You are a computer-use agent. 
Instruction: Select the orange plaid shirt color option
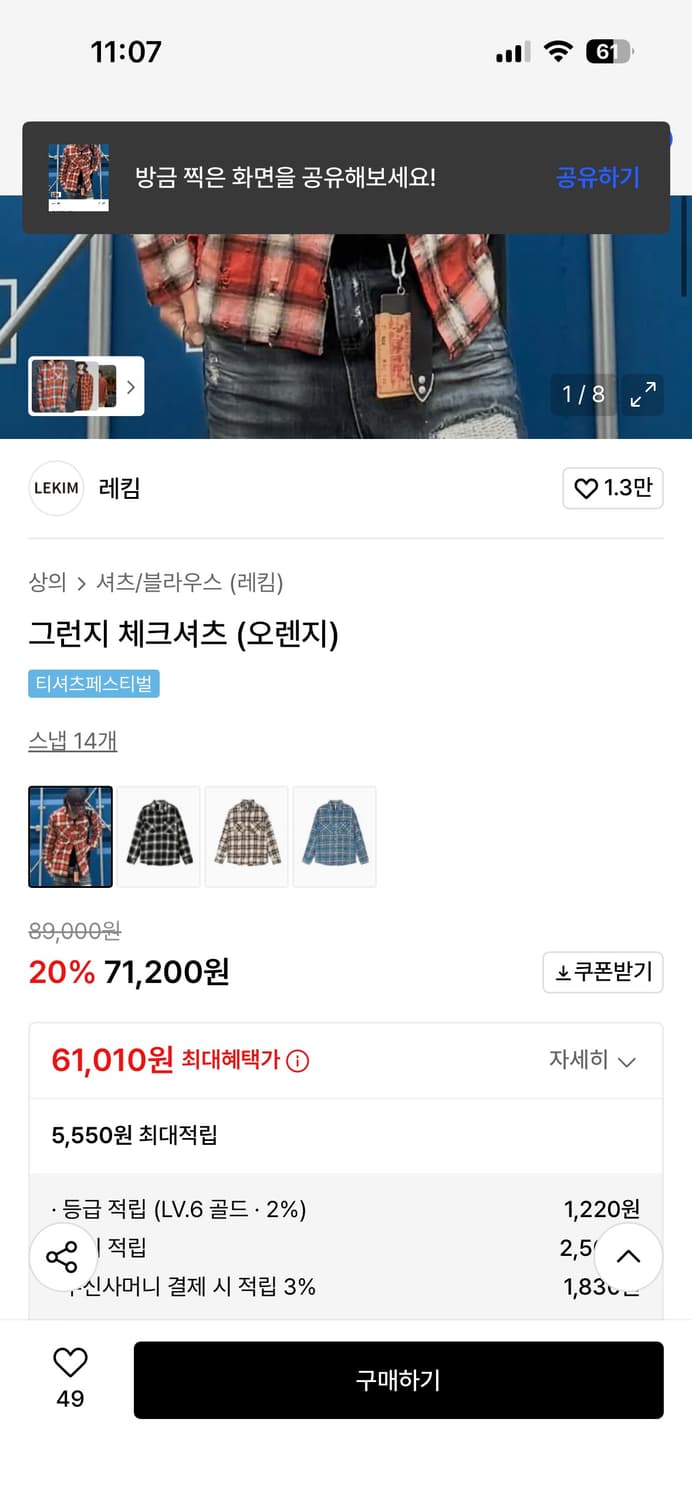70,836
